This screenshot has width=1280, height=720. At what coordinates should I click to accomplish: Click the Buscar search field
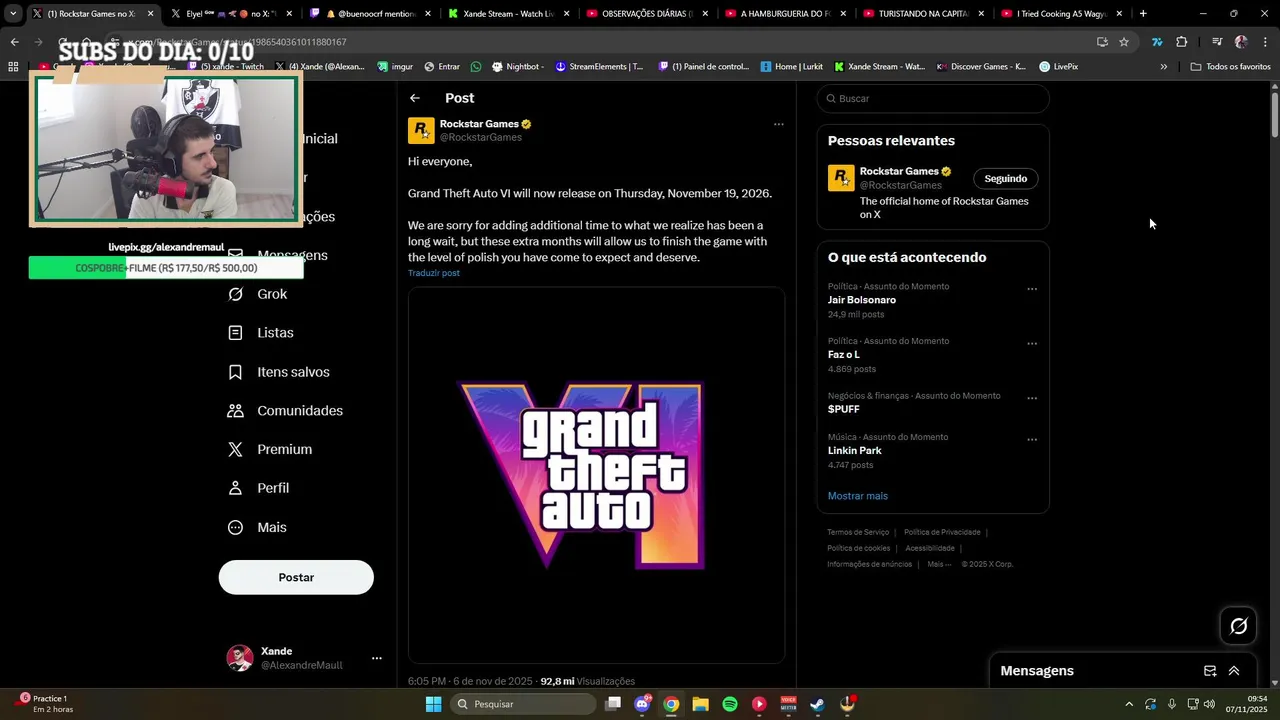point(933,99)
